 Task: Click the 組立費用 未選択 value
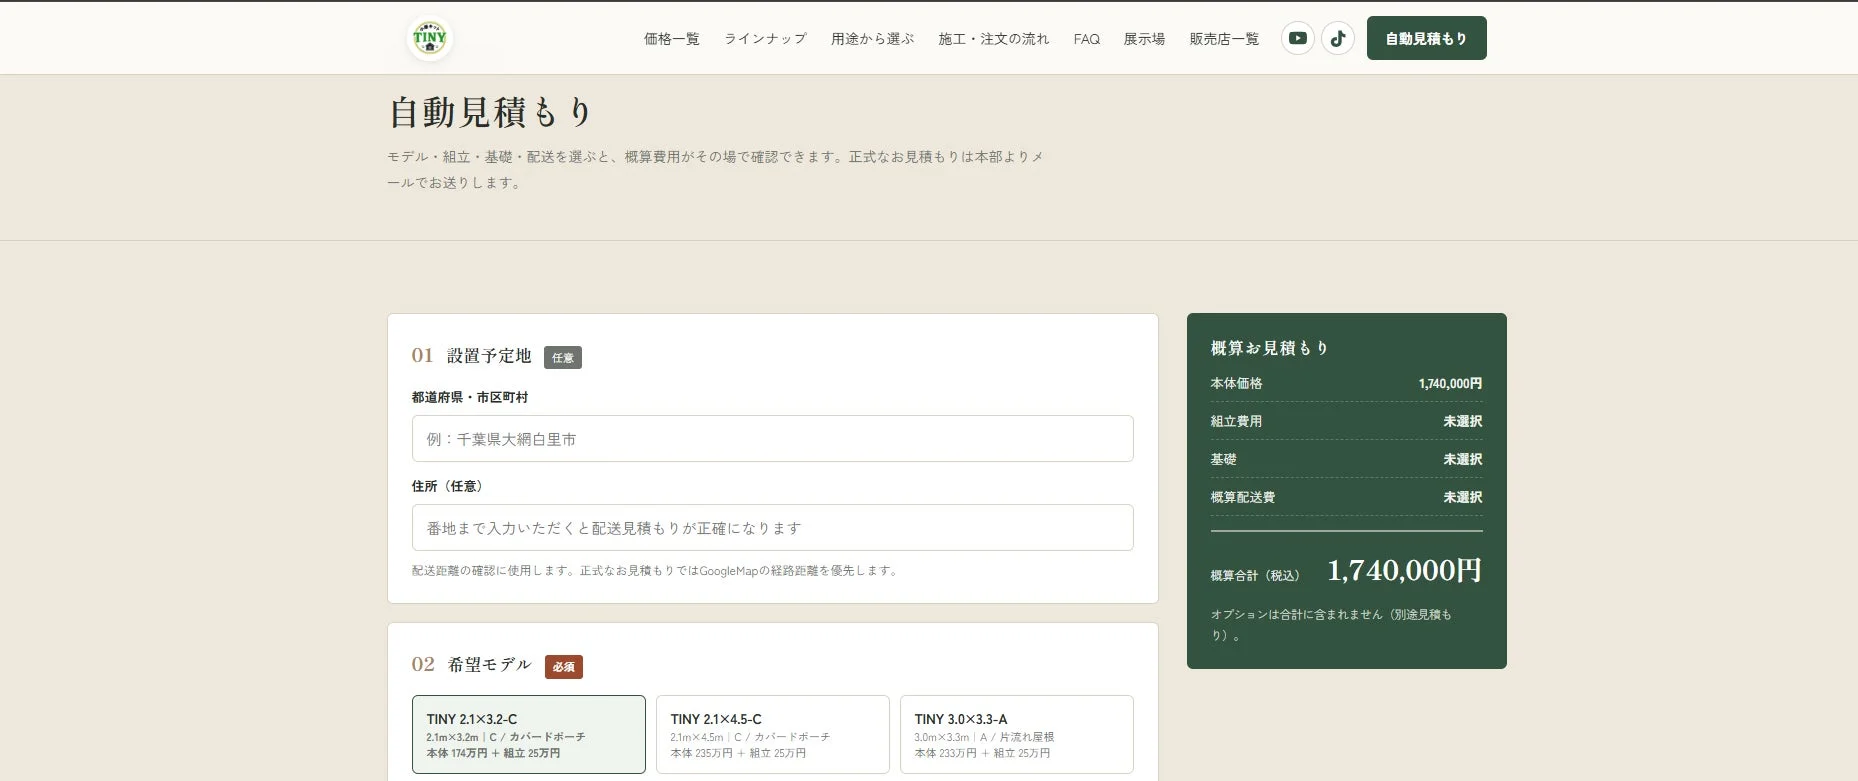[x=1462, y=422]
